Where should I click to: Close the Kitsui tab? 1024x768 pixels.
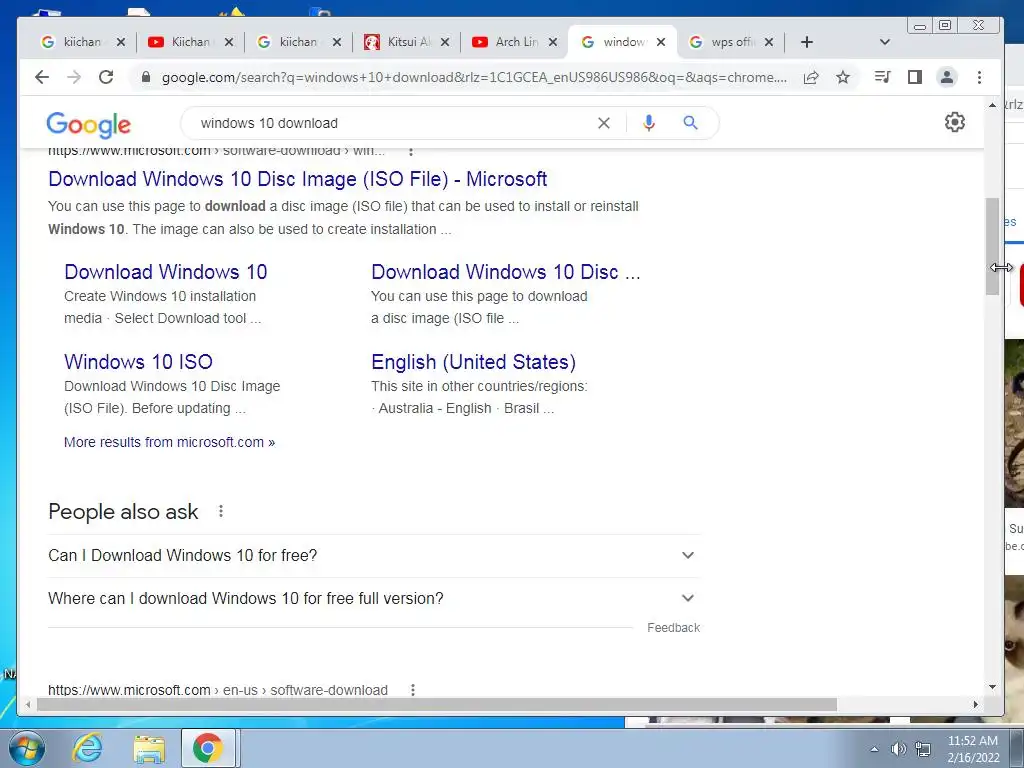[x=445, y=42]
